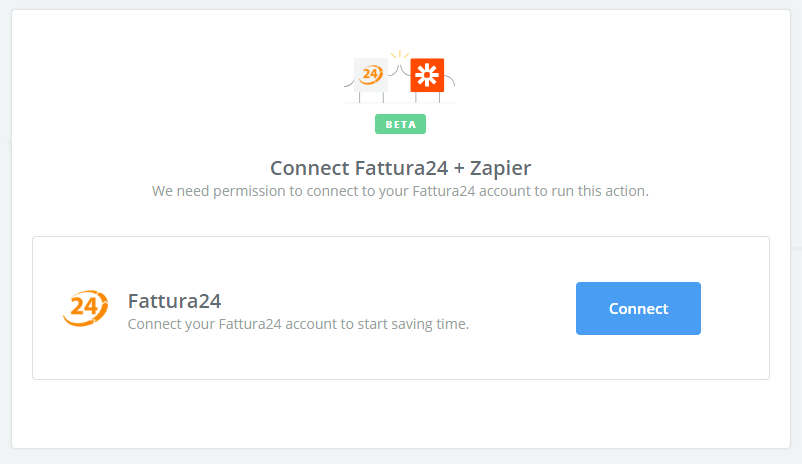802x464 pixels.
Task: Click 'Connect your Fattura24 account' subtitle
Action: click(298, 324)
